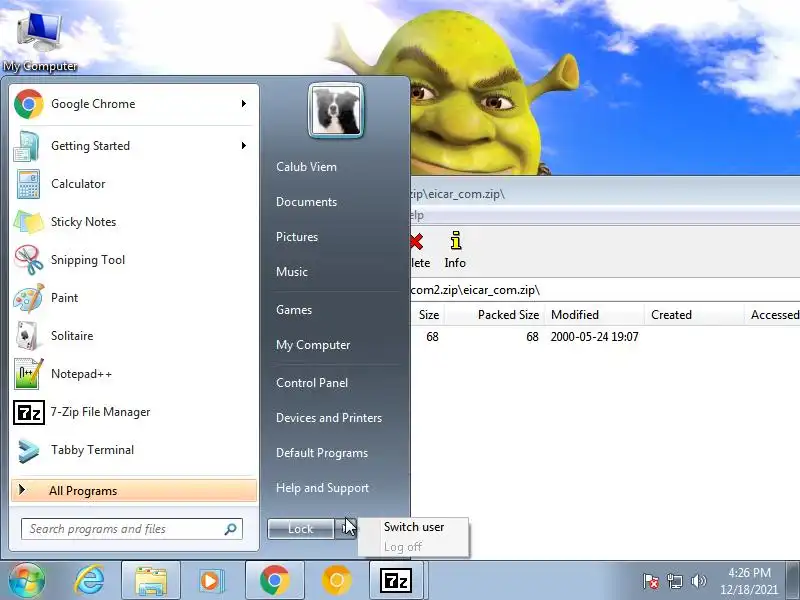Sort by the Size column in 7-Zip
Viewport: 800px width, 600px height.
(429, 315)
